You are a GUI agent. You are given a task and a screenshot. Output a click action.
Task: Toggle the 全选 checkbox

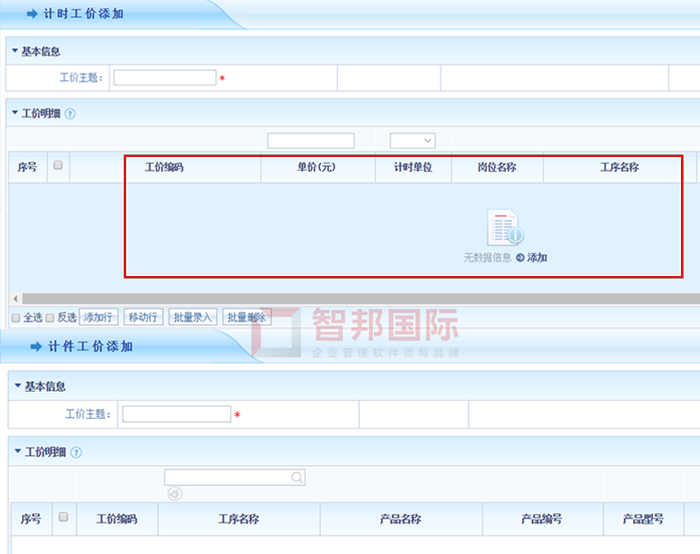pos(15,317)
